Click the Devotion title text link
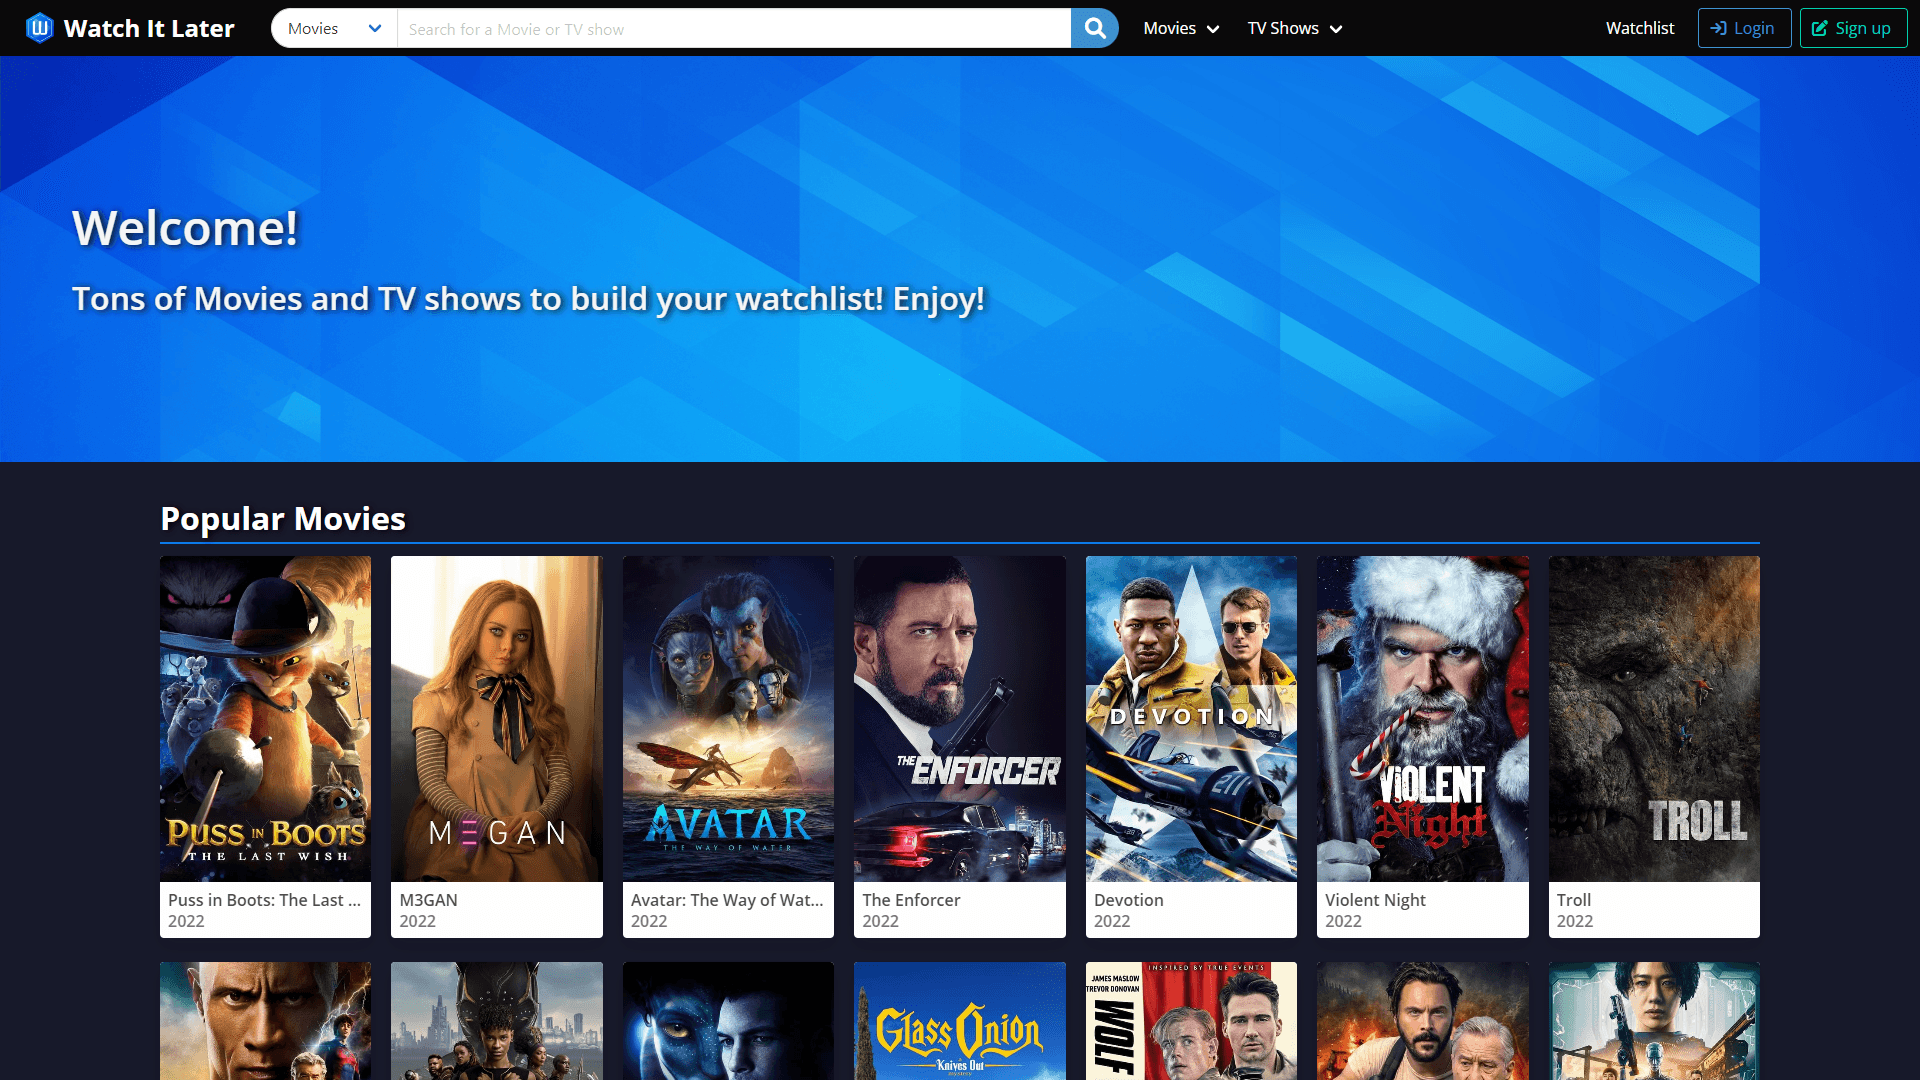 [x=1128, y=900]
